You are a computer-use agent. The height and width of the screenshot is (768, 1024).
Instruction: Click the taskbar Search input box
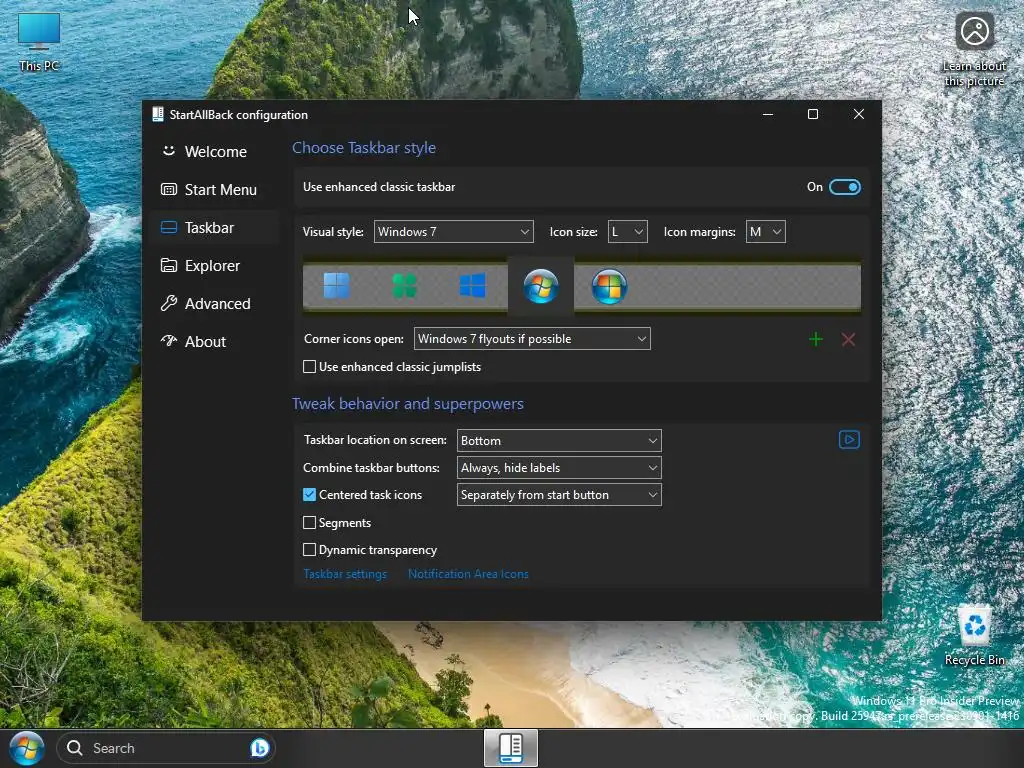pyautogui.click(x=166, y=748)
